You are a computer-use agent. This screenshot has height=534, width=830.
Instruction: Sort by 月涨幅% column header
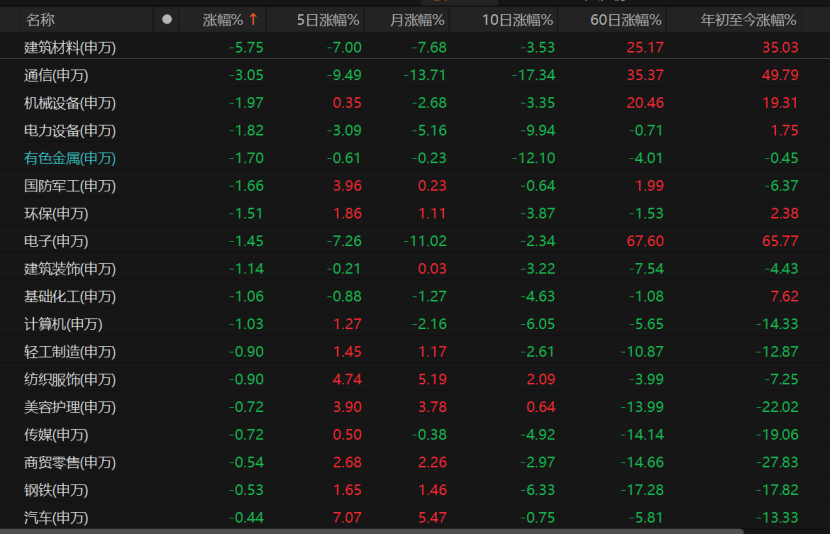417,20
